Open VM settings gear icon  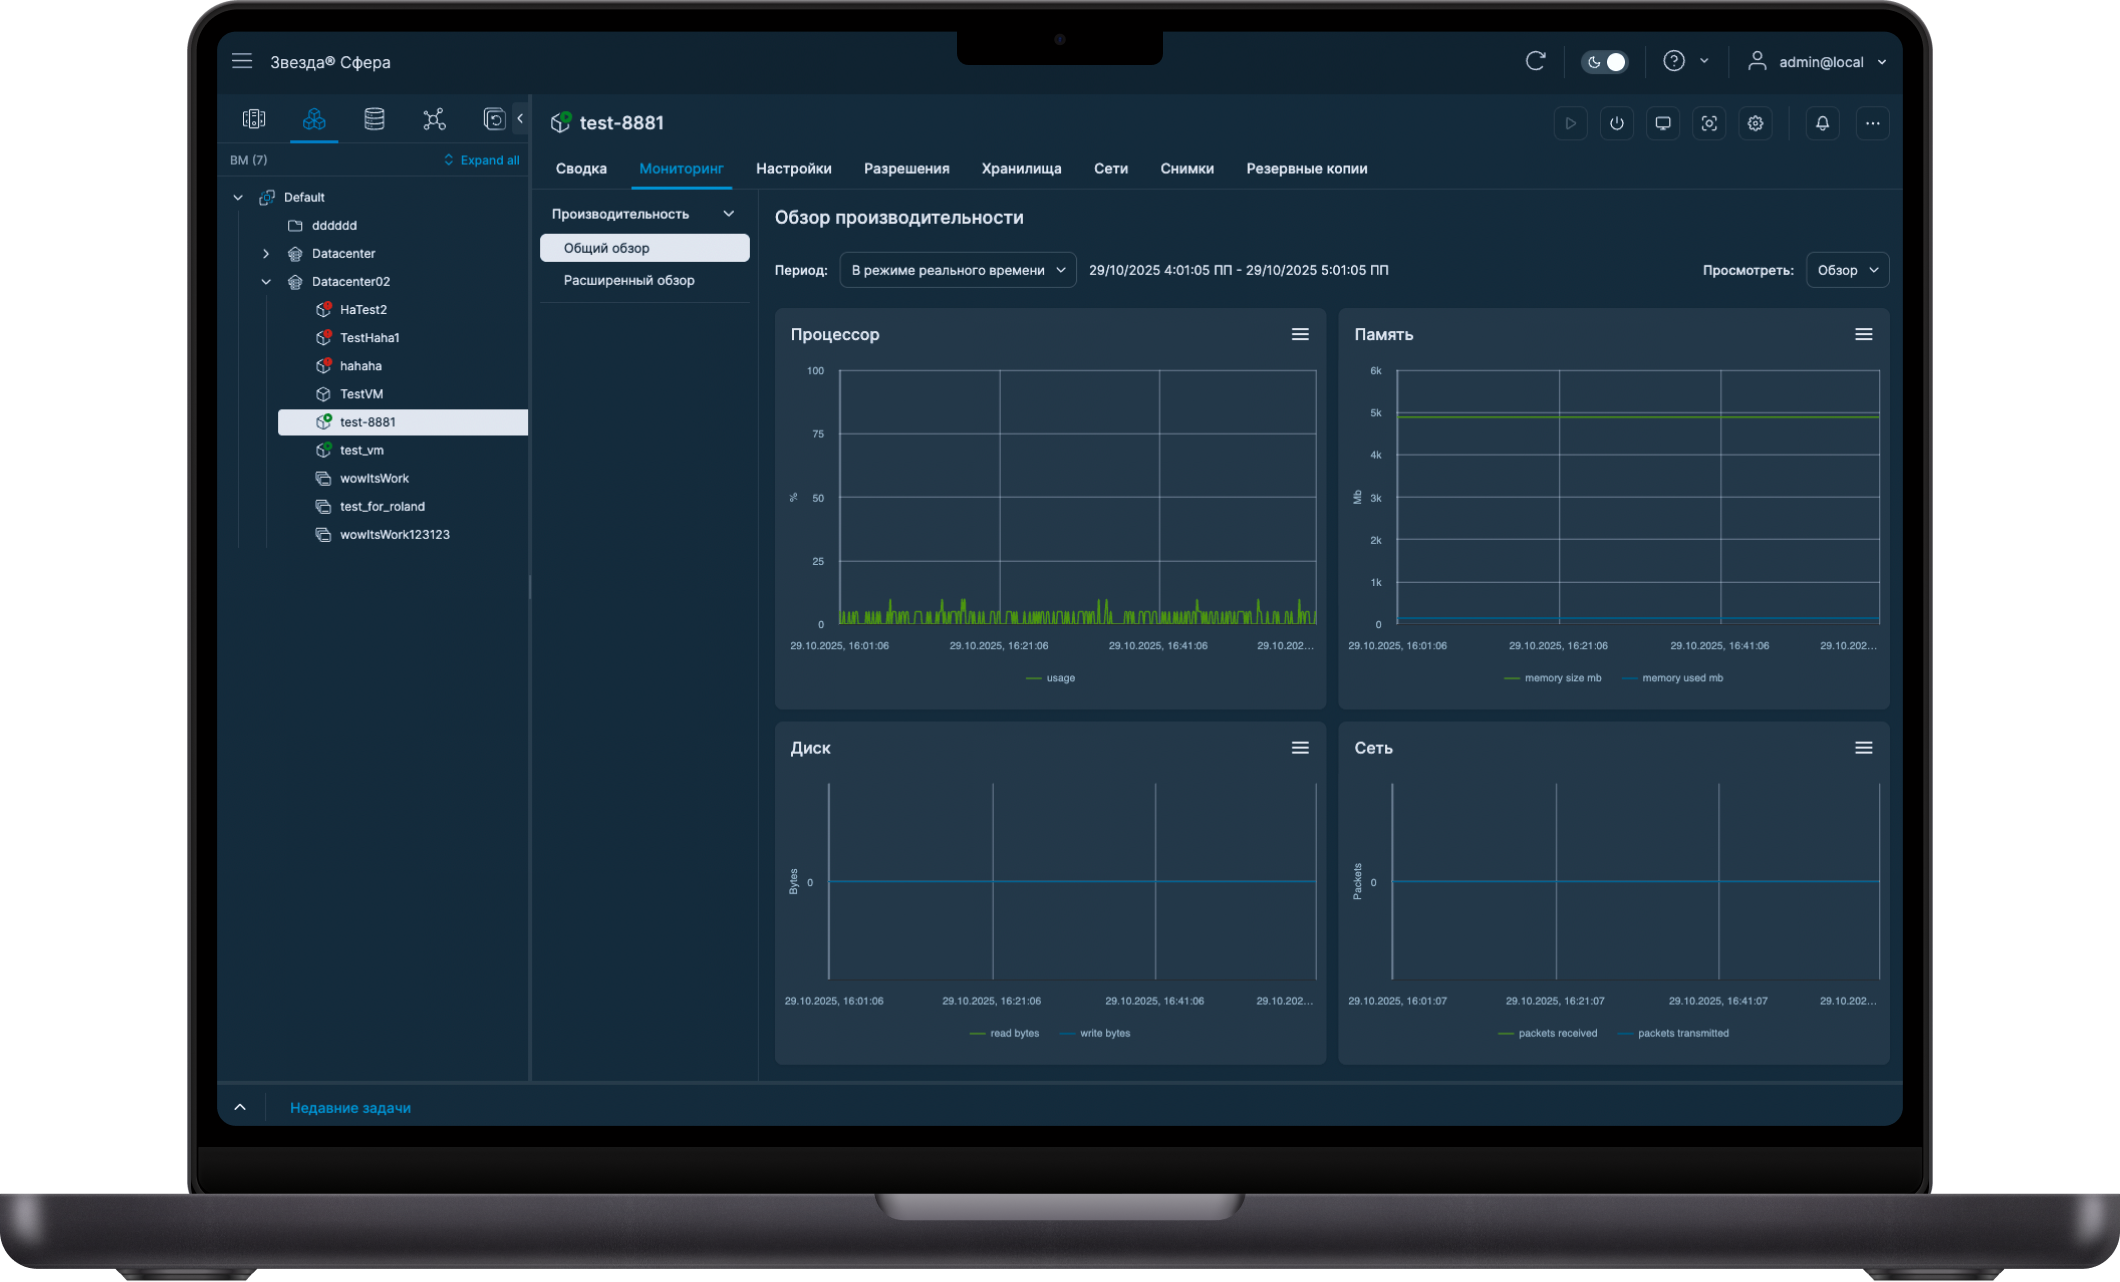1755,124
